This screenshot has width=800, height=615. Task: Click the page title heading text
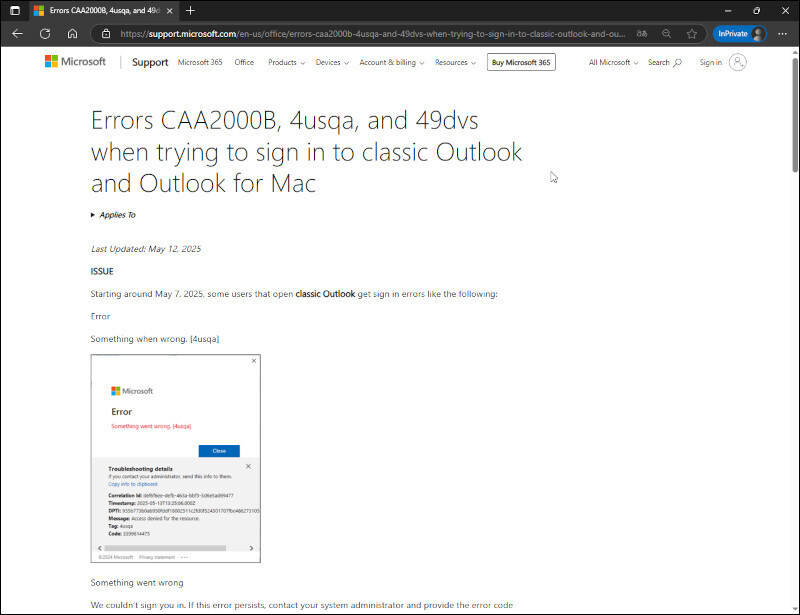(x=307, y=152)
